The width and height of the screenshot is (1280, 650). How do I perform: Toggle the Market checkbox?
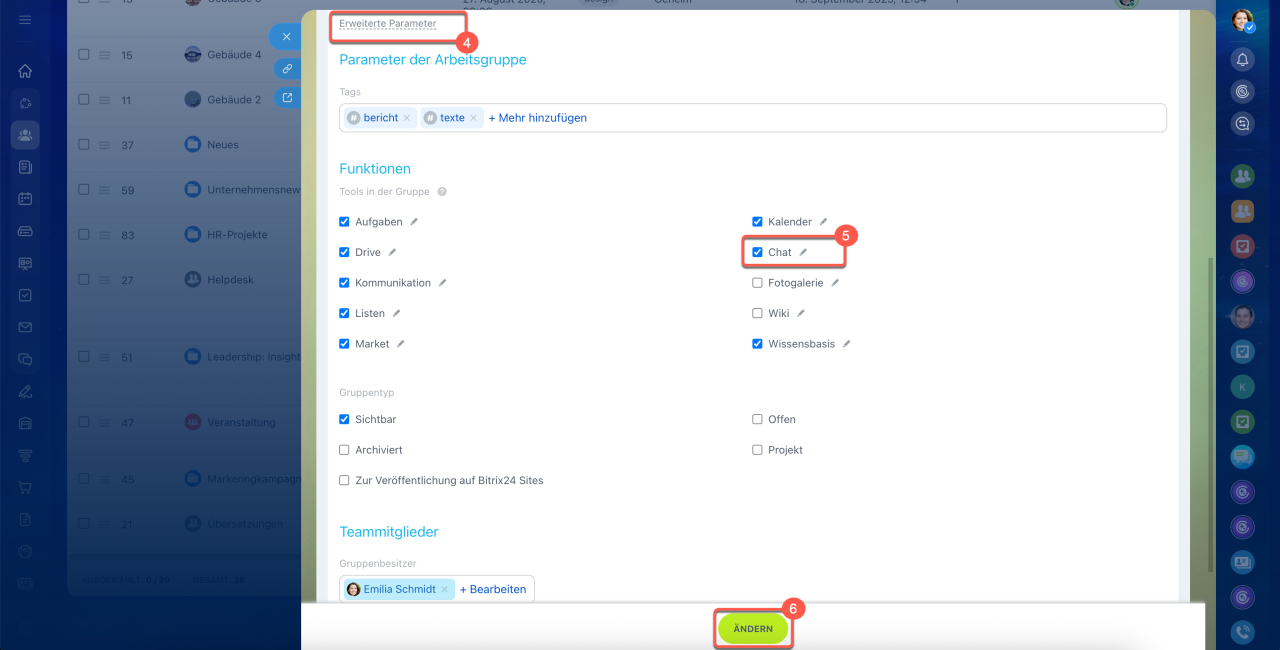pyautogui.click(x=345, y=344)
